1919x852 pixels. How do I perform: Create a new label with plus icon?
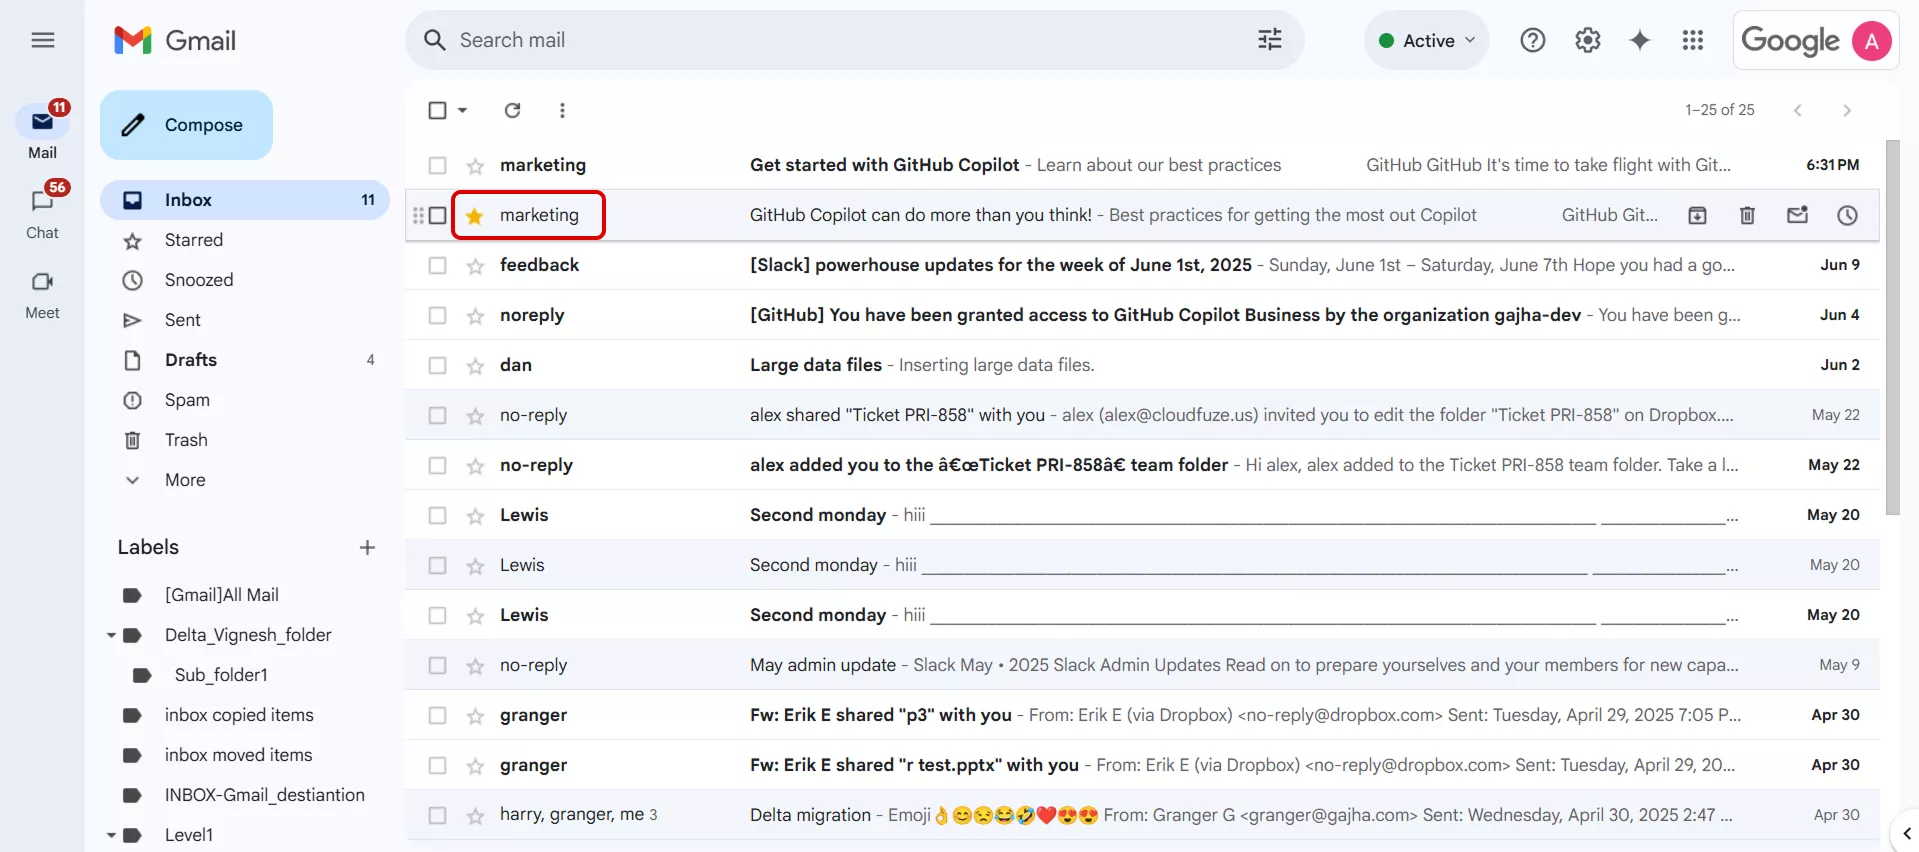(x=367, y=547)
